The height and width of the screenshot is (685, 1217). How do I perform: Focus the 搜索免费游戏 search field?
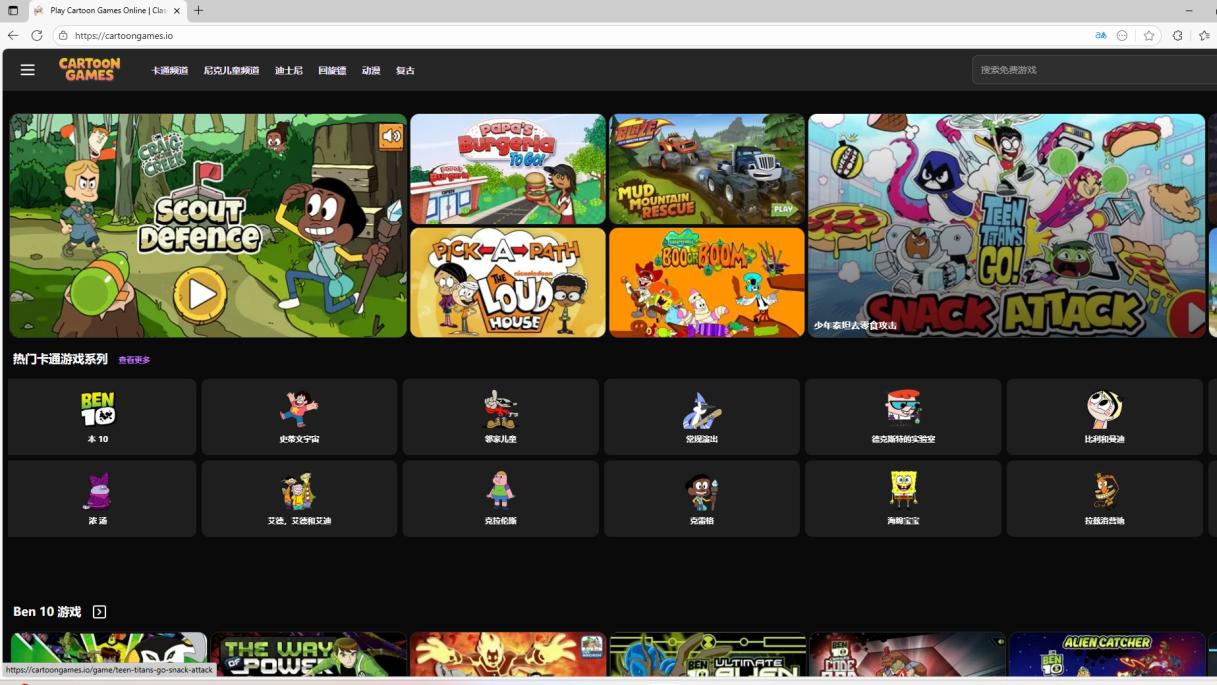tap(1094, 70)
